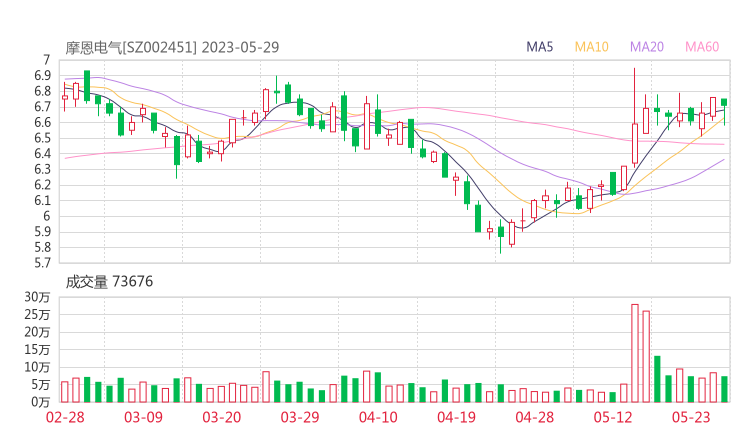Click the 25万 volume axis label
This screenshot has width=740, height=440.
point(37,314)
